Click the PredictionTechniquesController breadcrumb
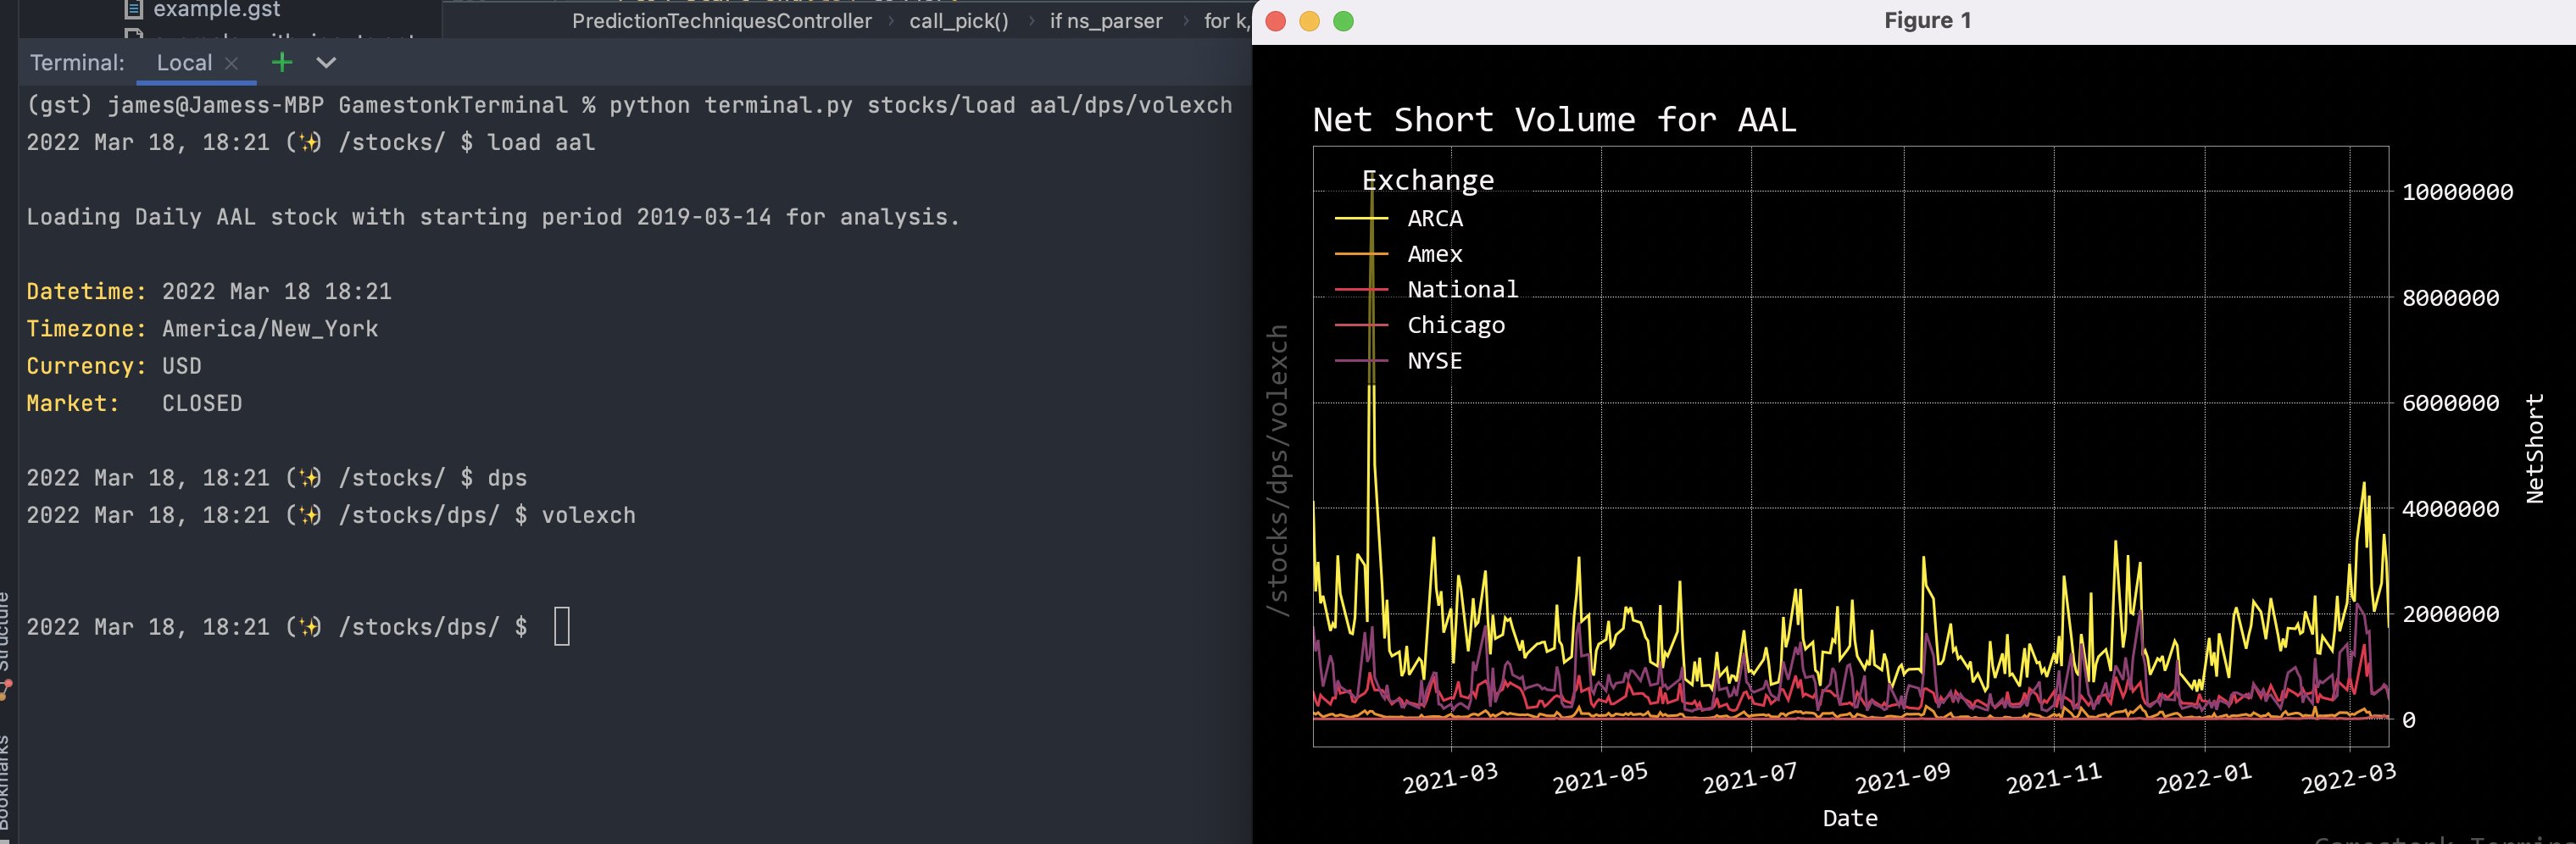Screen dimensions: 2576x844 [x=722, y=20]
